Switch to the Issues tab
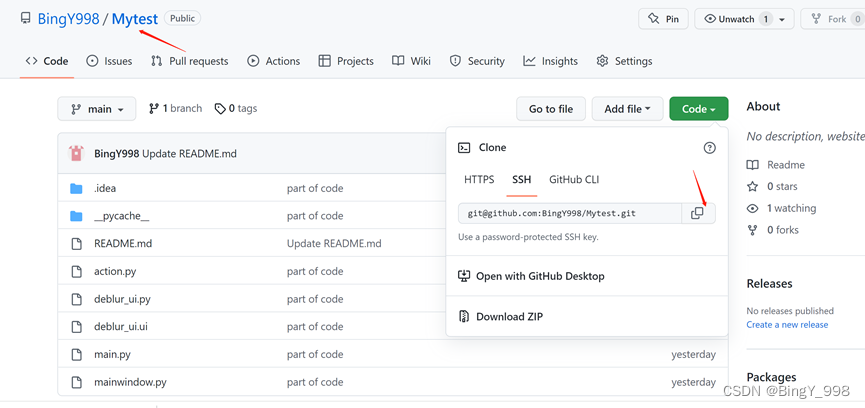The width and height of the screenshot is (865, 408). click(x=109, y=61)
